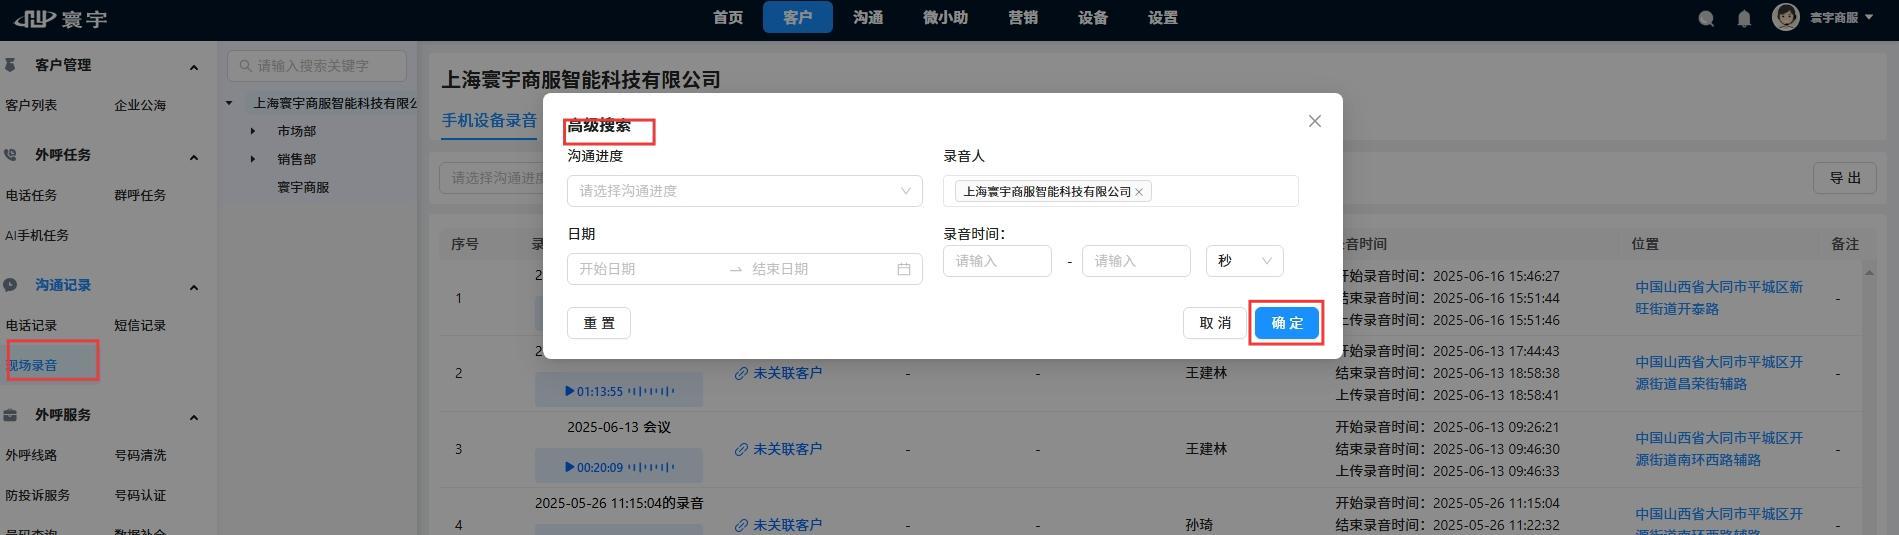
Task: Open 企业公海 in the sidebar
Action: click(x=140, y=105)
